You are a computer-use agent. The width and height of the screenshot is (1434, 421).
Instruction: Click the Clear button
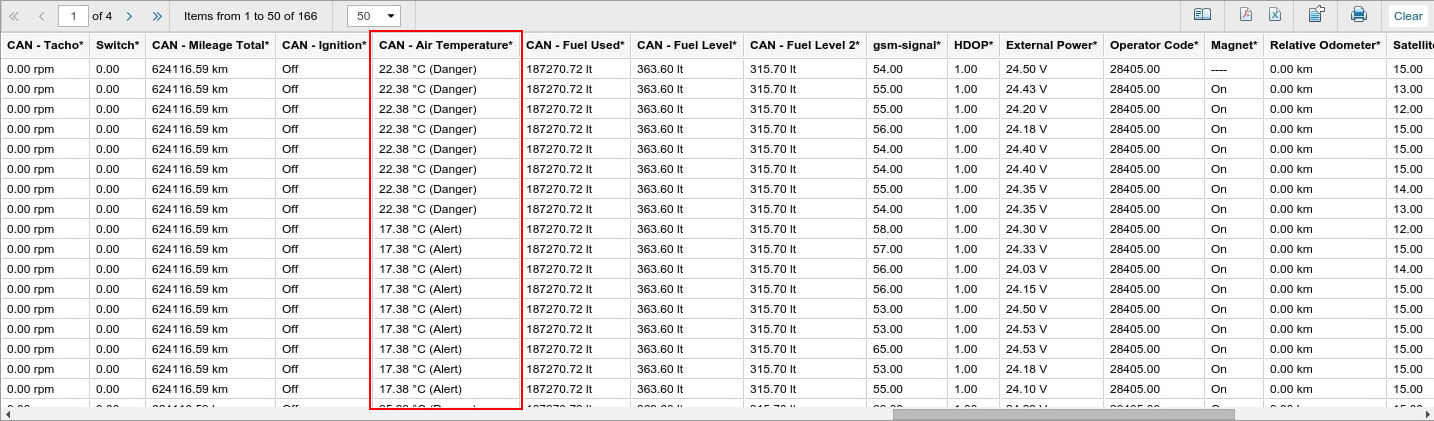[1408, 16]
